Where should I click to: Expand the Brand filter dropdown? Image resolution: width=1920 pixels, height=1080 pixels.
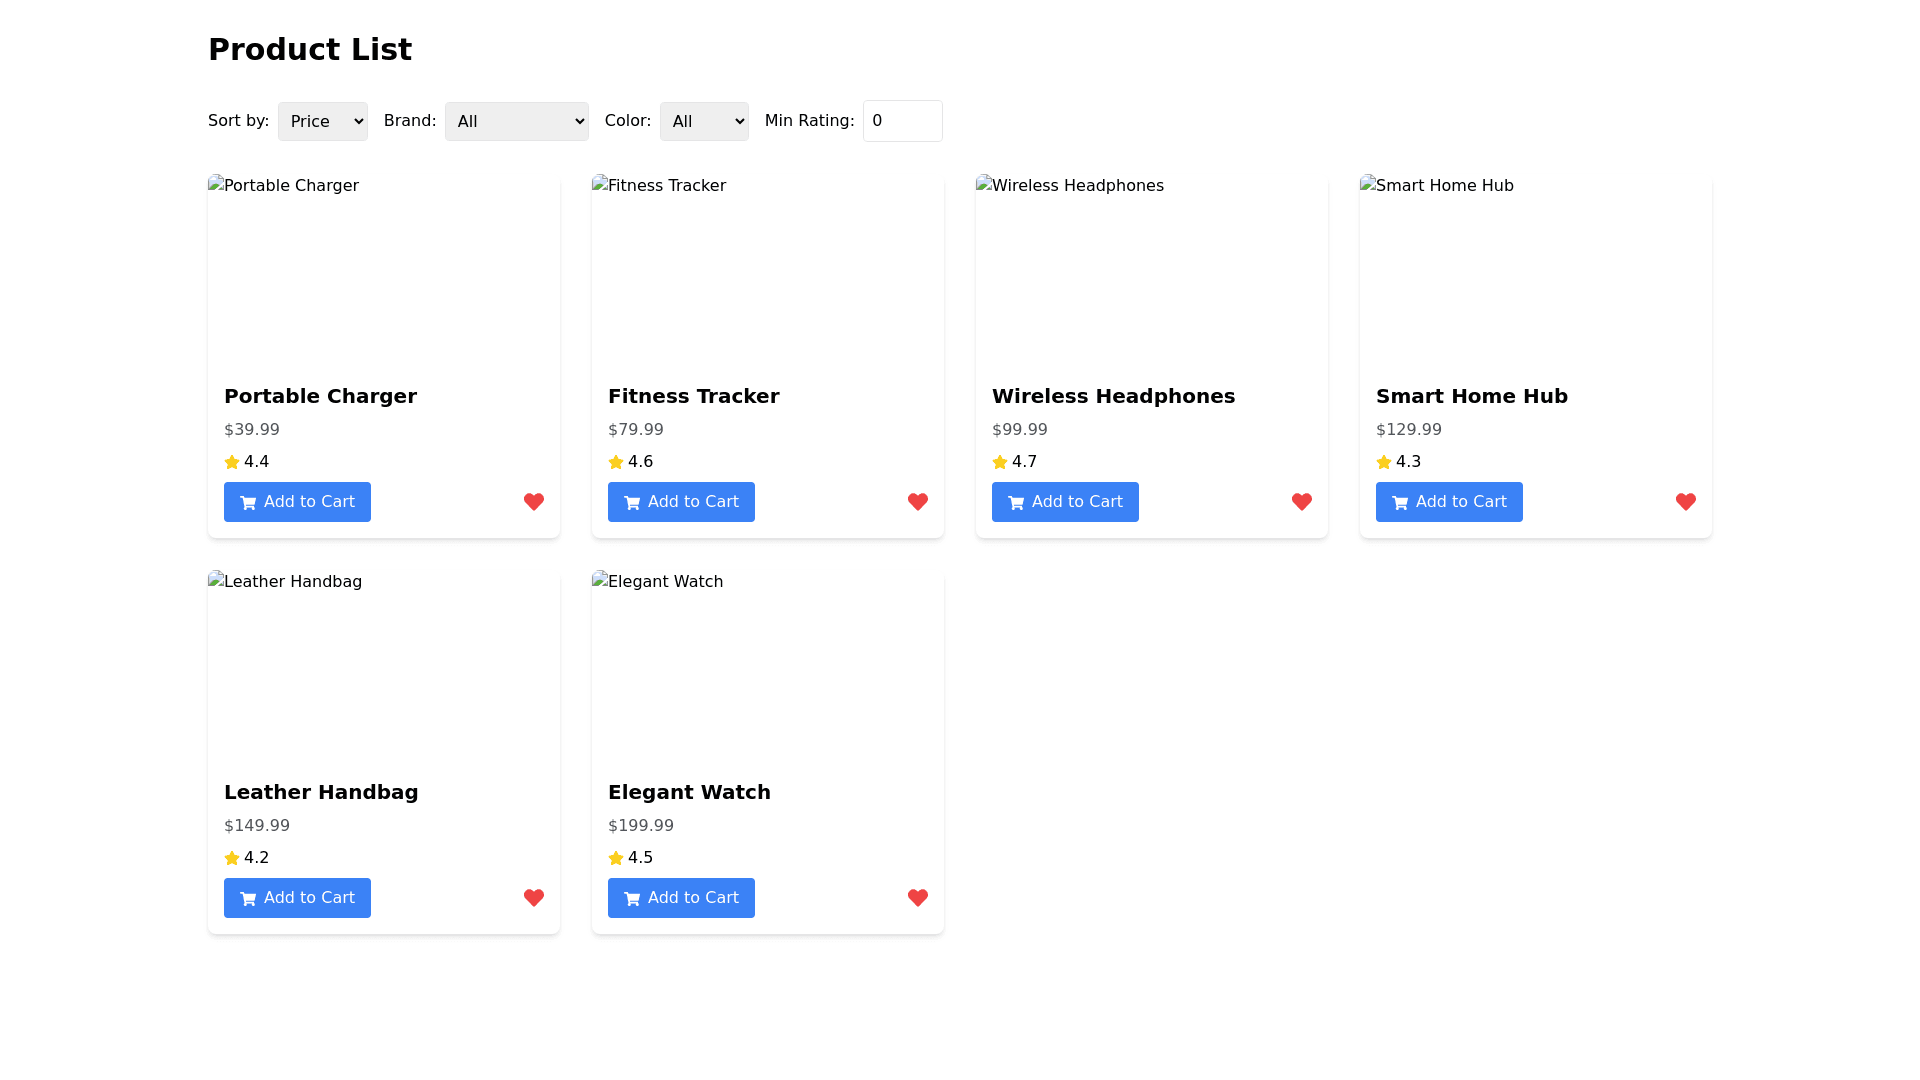click(x=516, y=121)
